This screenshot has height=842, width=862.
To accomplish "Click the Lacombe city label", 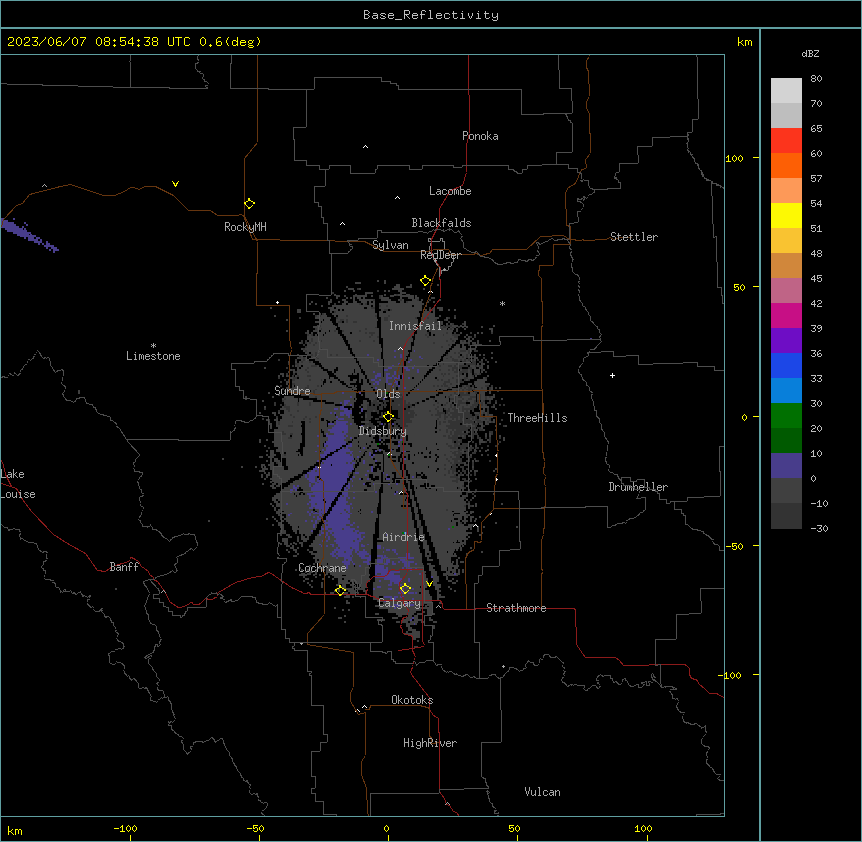I will tap(450, 191).
